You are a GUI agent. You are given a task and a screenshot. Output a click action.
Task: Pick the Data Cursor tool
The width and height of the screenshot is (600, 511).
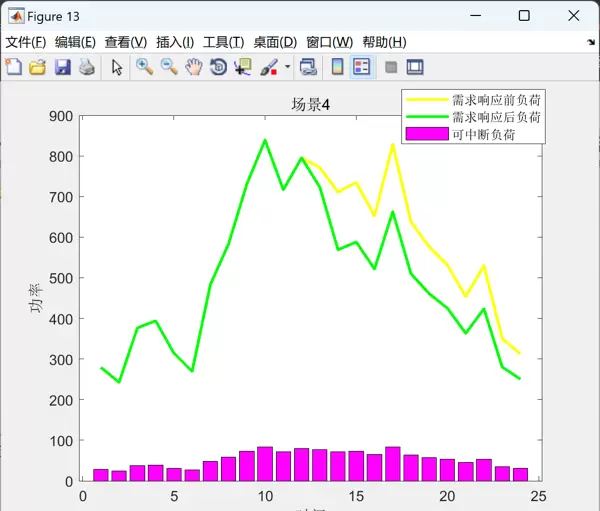[x=243, y=67]
